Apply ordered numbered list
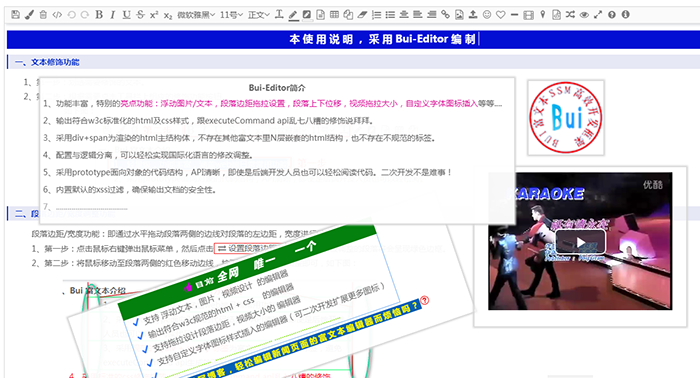 click(376, 15)
